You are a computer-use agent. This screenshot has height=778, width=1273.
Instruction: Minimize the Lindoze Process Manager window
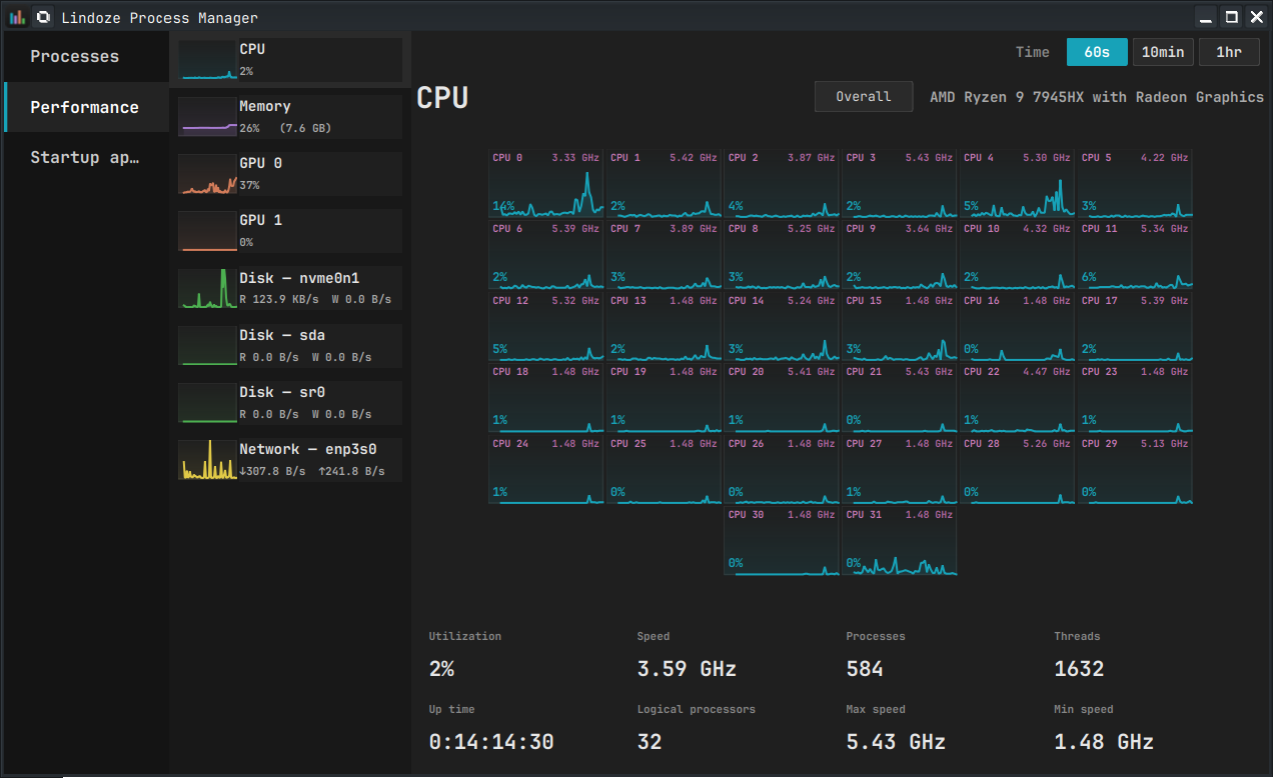coord(1207,17)
